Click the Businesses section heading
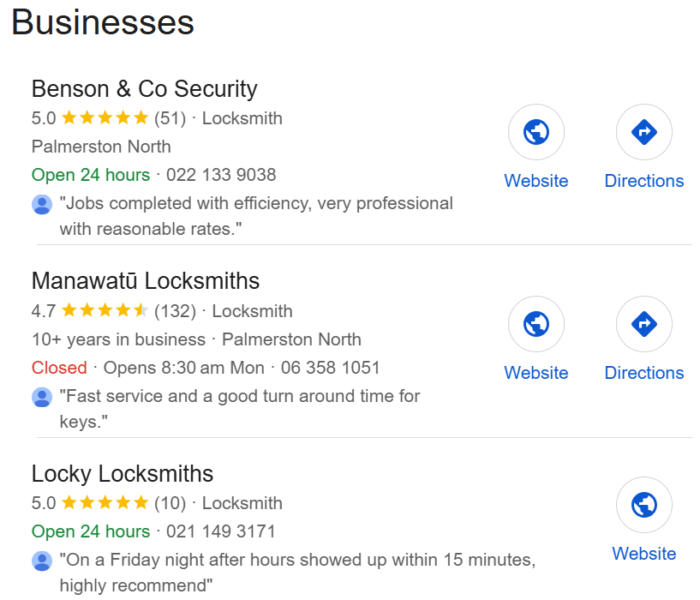The image size is (700, 600). click(x=103, y=22)
